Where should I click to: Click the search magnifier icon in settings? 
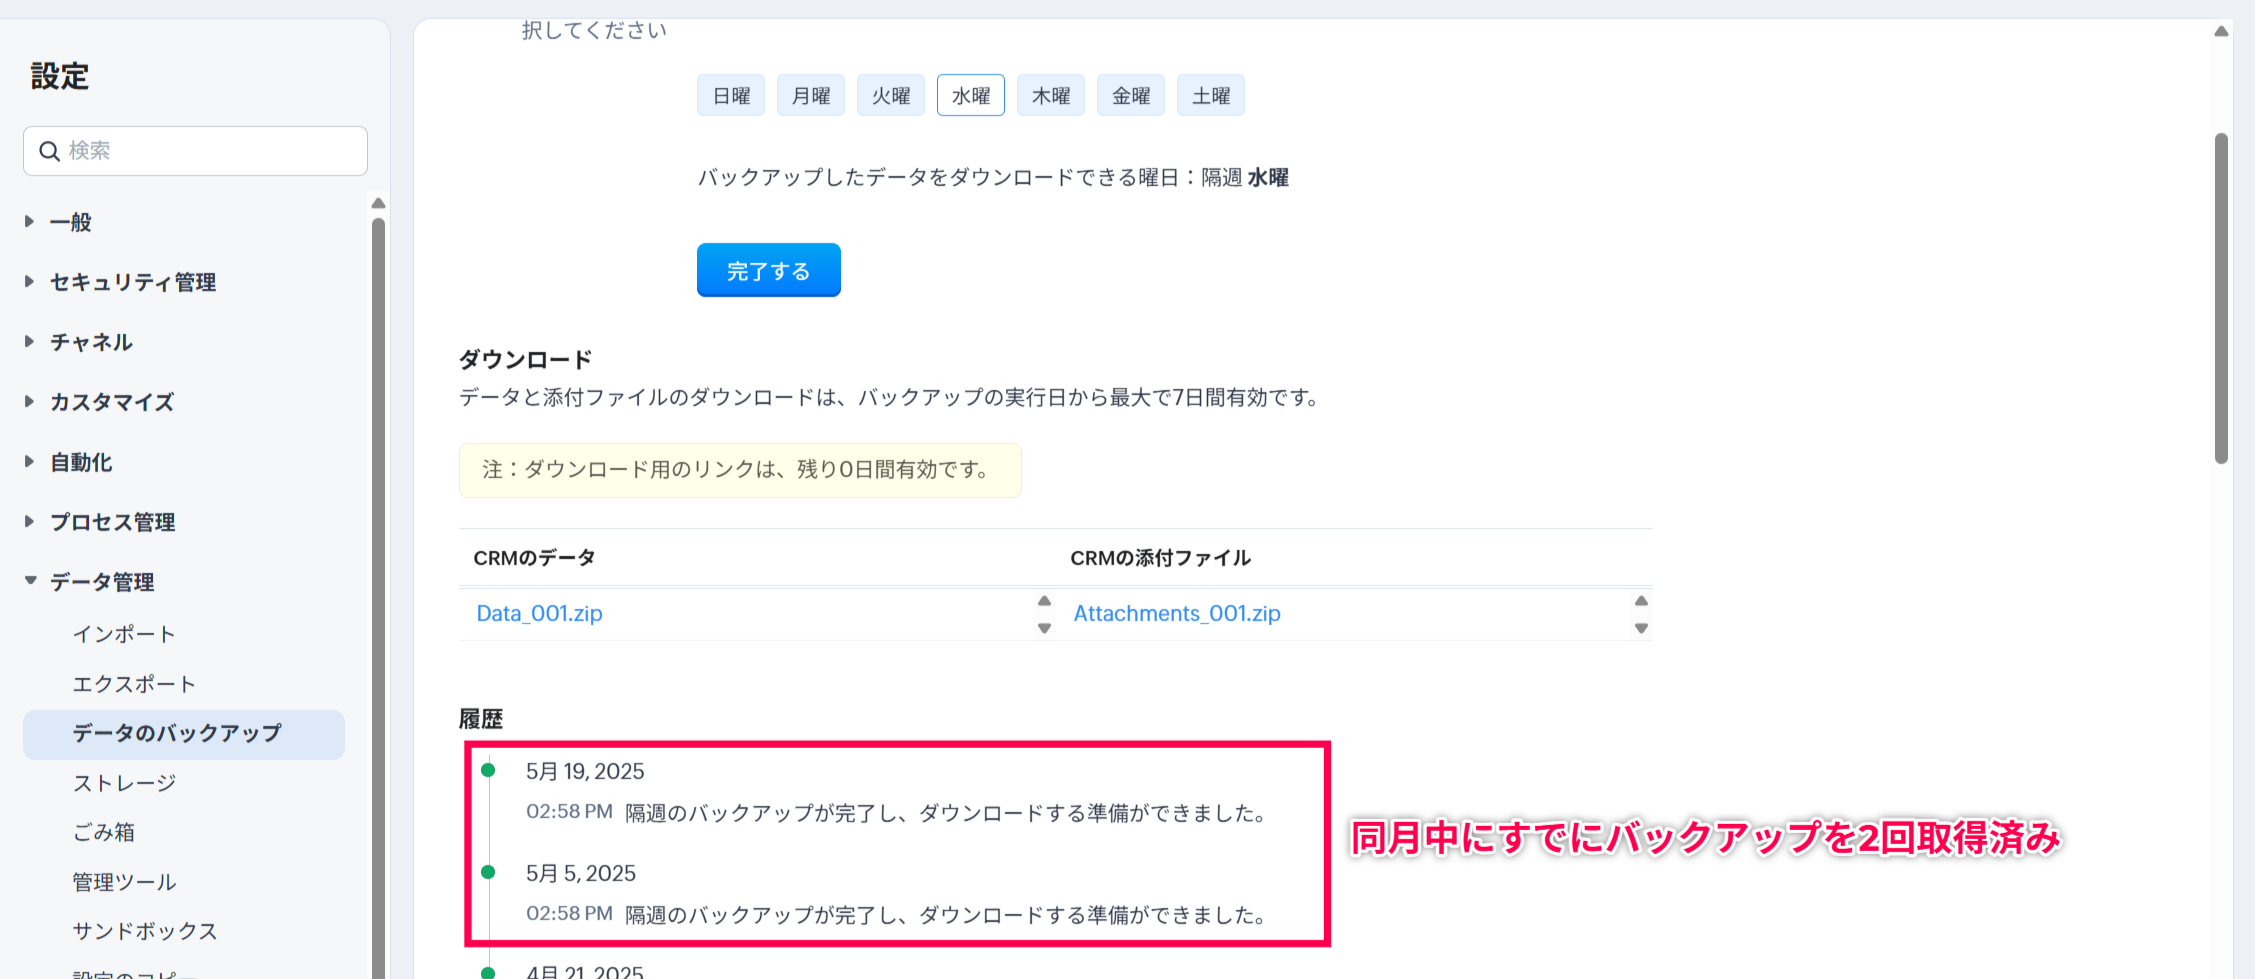[49, 151]
